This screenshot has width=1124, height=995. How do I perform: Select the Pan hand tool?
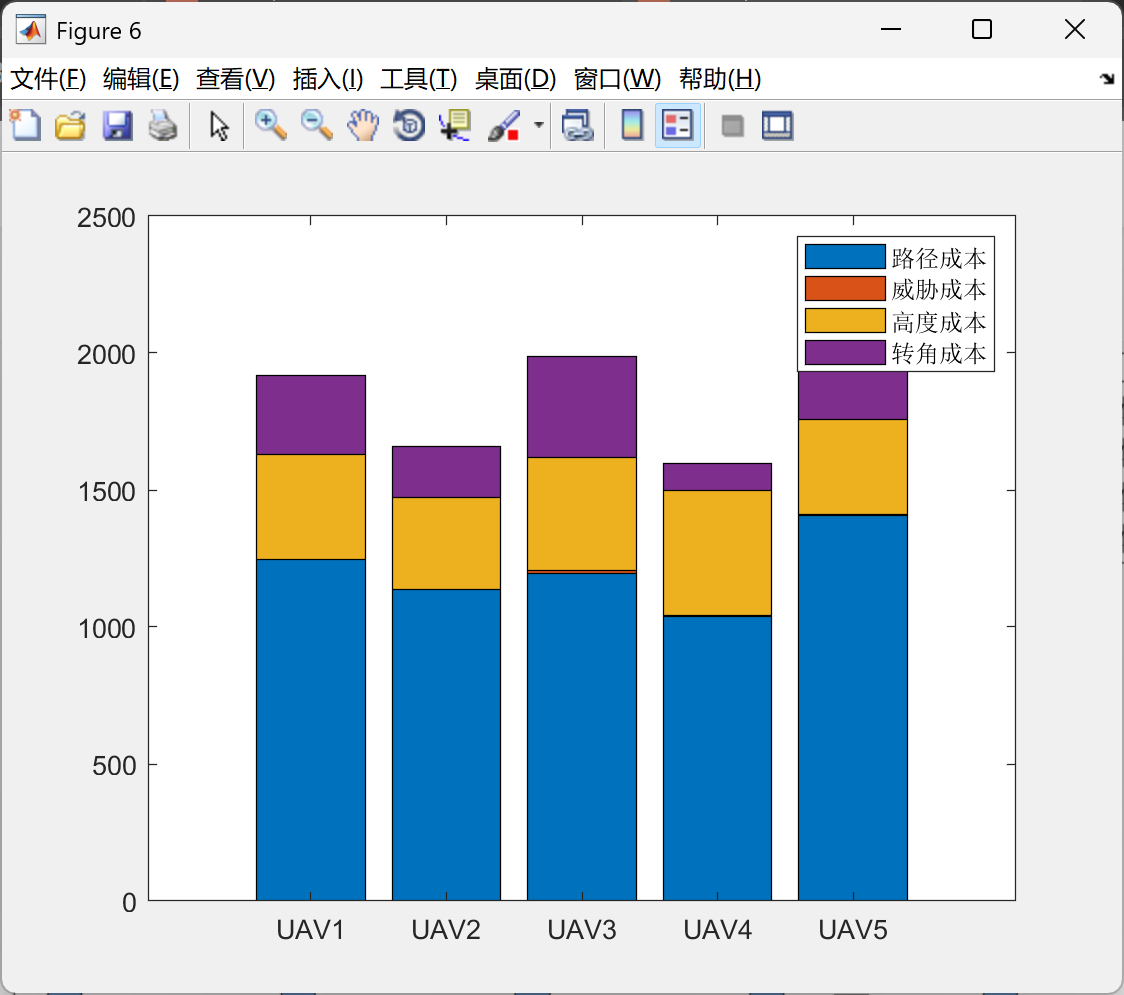363,125
